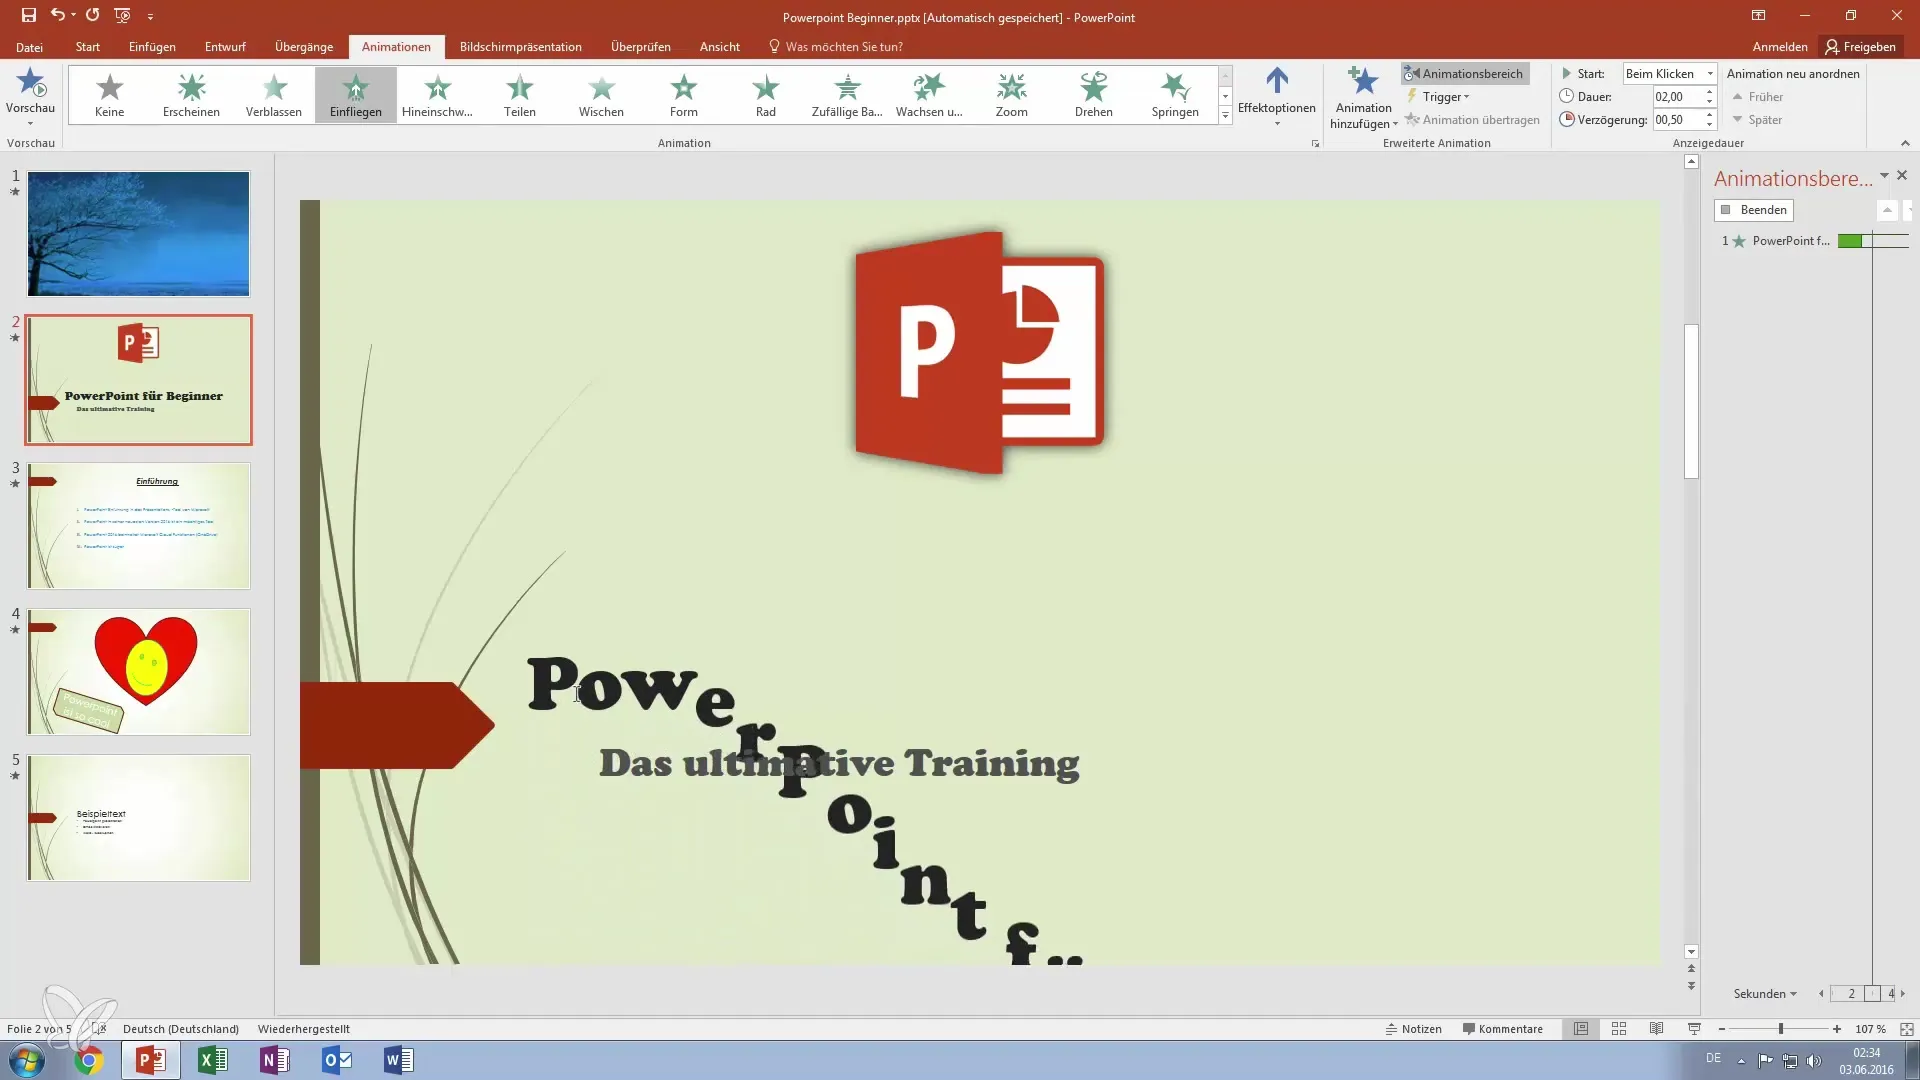
Task: Increase Verzögerung with up stepper
Action: 1709,114
